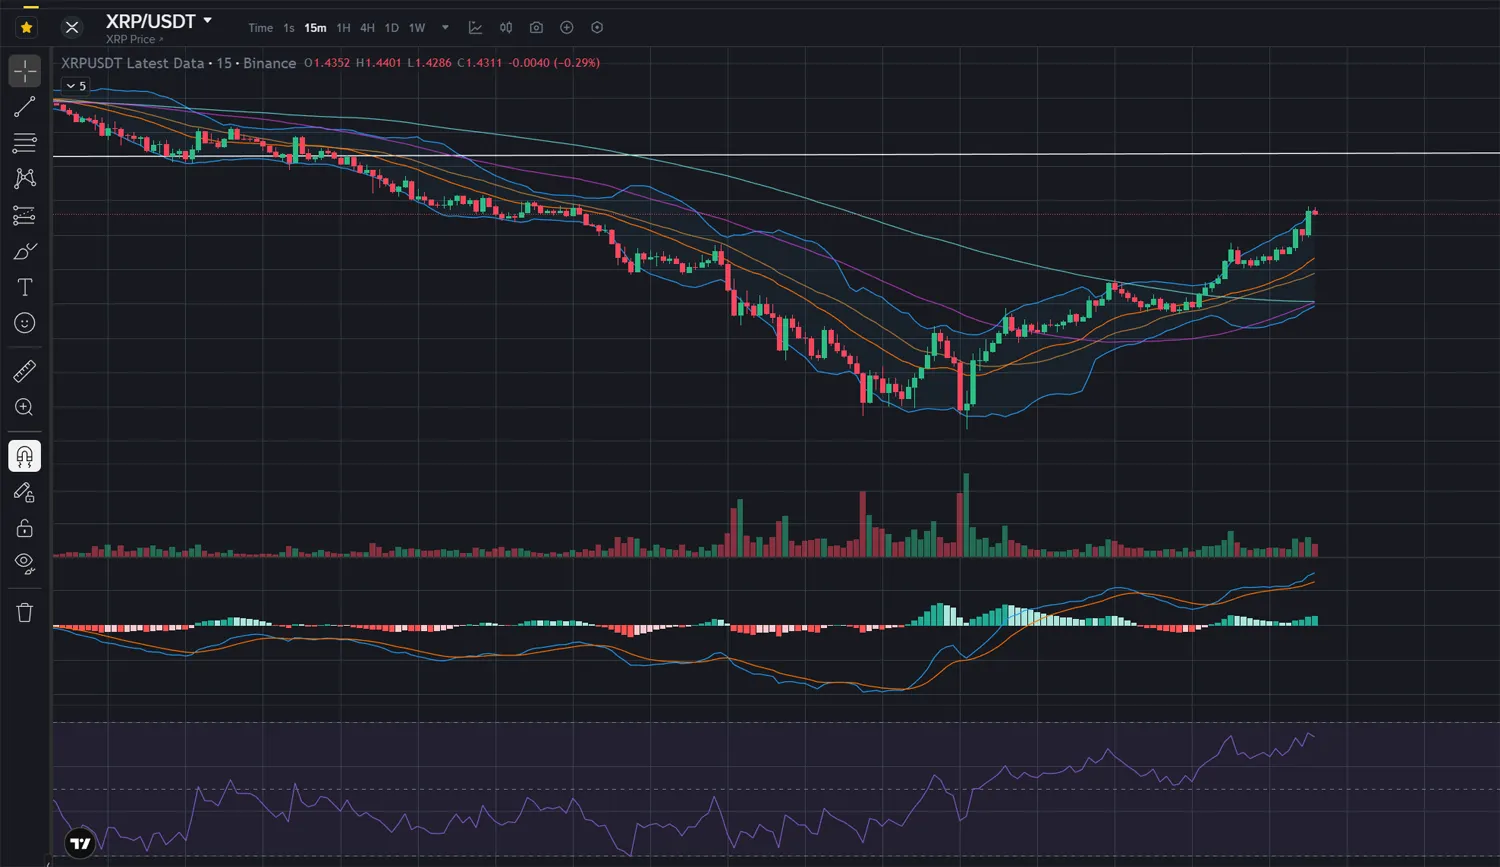Click the zoom in magnifier tool
Screen dimensions: 1500x867
pyautogui.click(x=25, y=408)
